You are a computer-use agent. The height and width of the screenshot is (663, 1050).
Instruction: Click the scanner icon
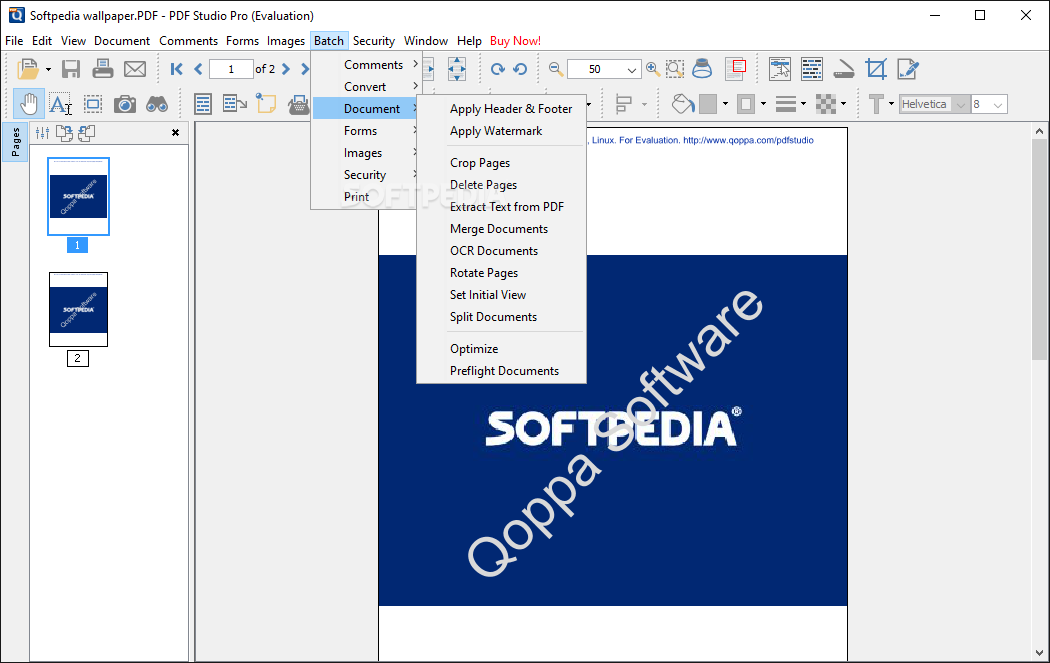[x=844, y=69]
